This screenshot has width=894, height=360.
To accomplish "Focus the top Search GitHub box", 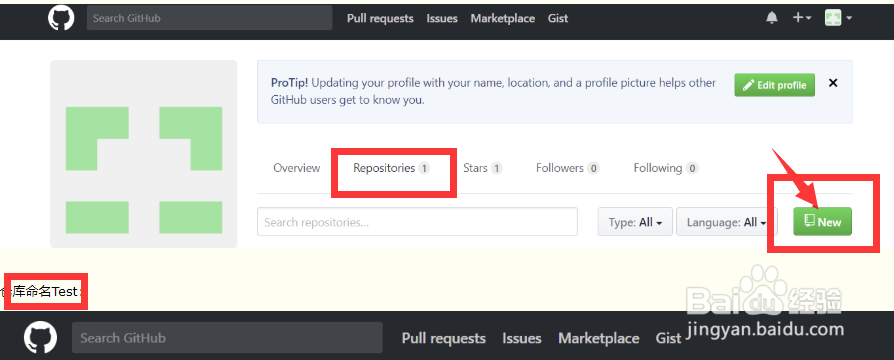I will tap(209, 18).
